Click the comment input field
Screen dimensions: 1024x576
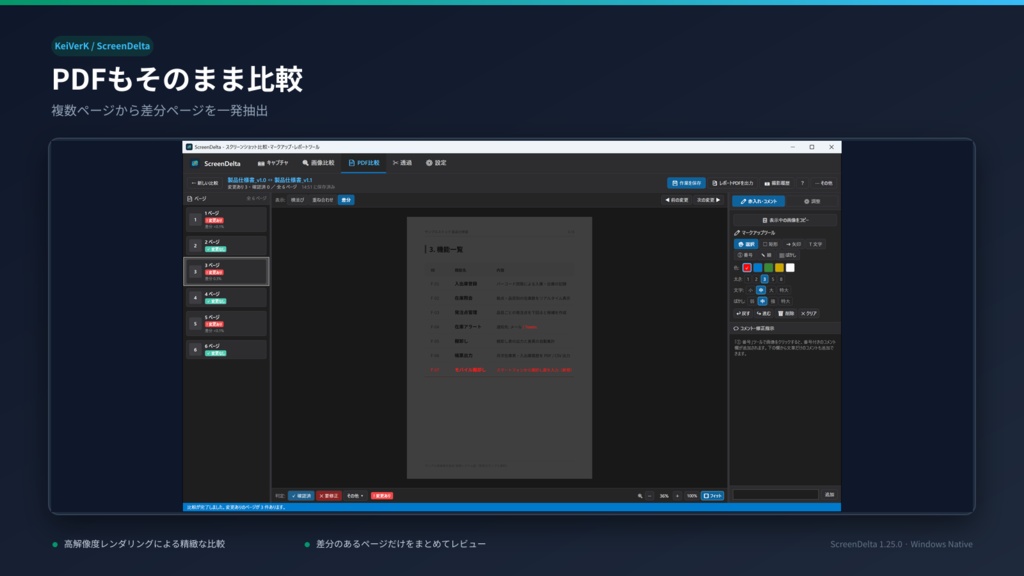775,494
